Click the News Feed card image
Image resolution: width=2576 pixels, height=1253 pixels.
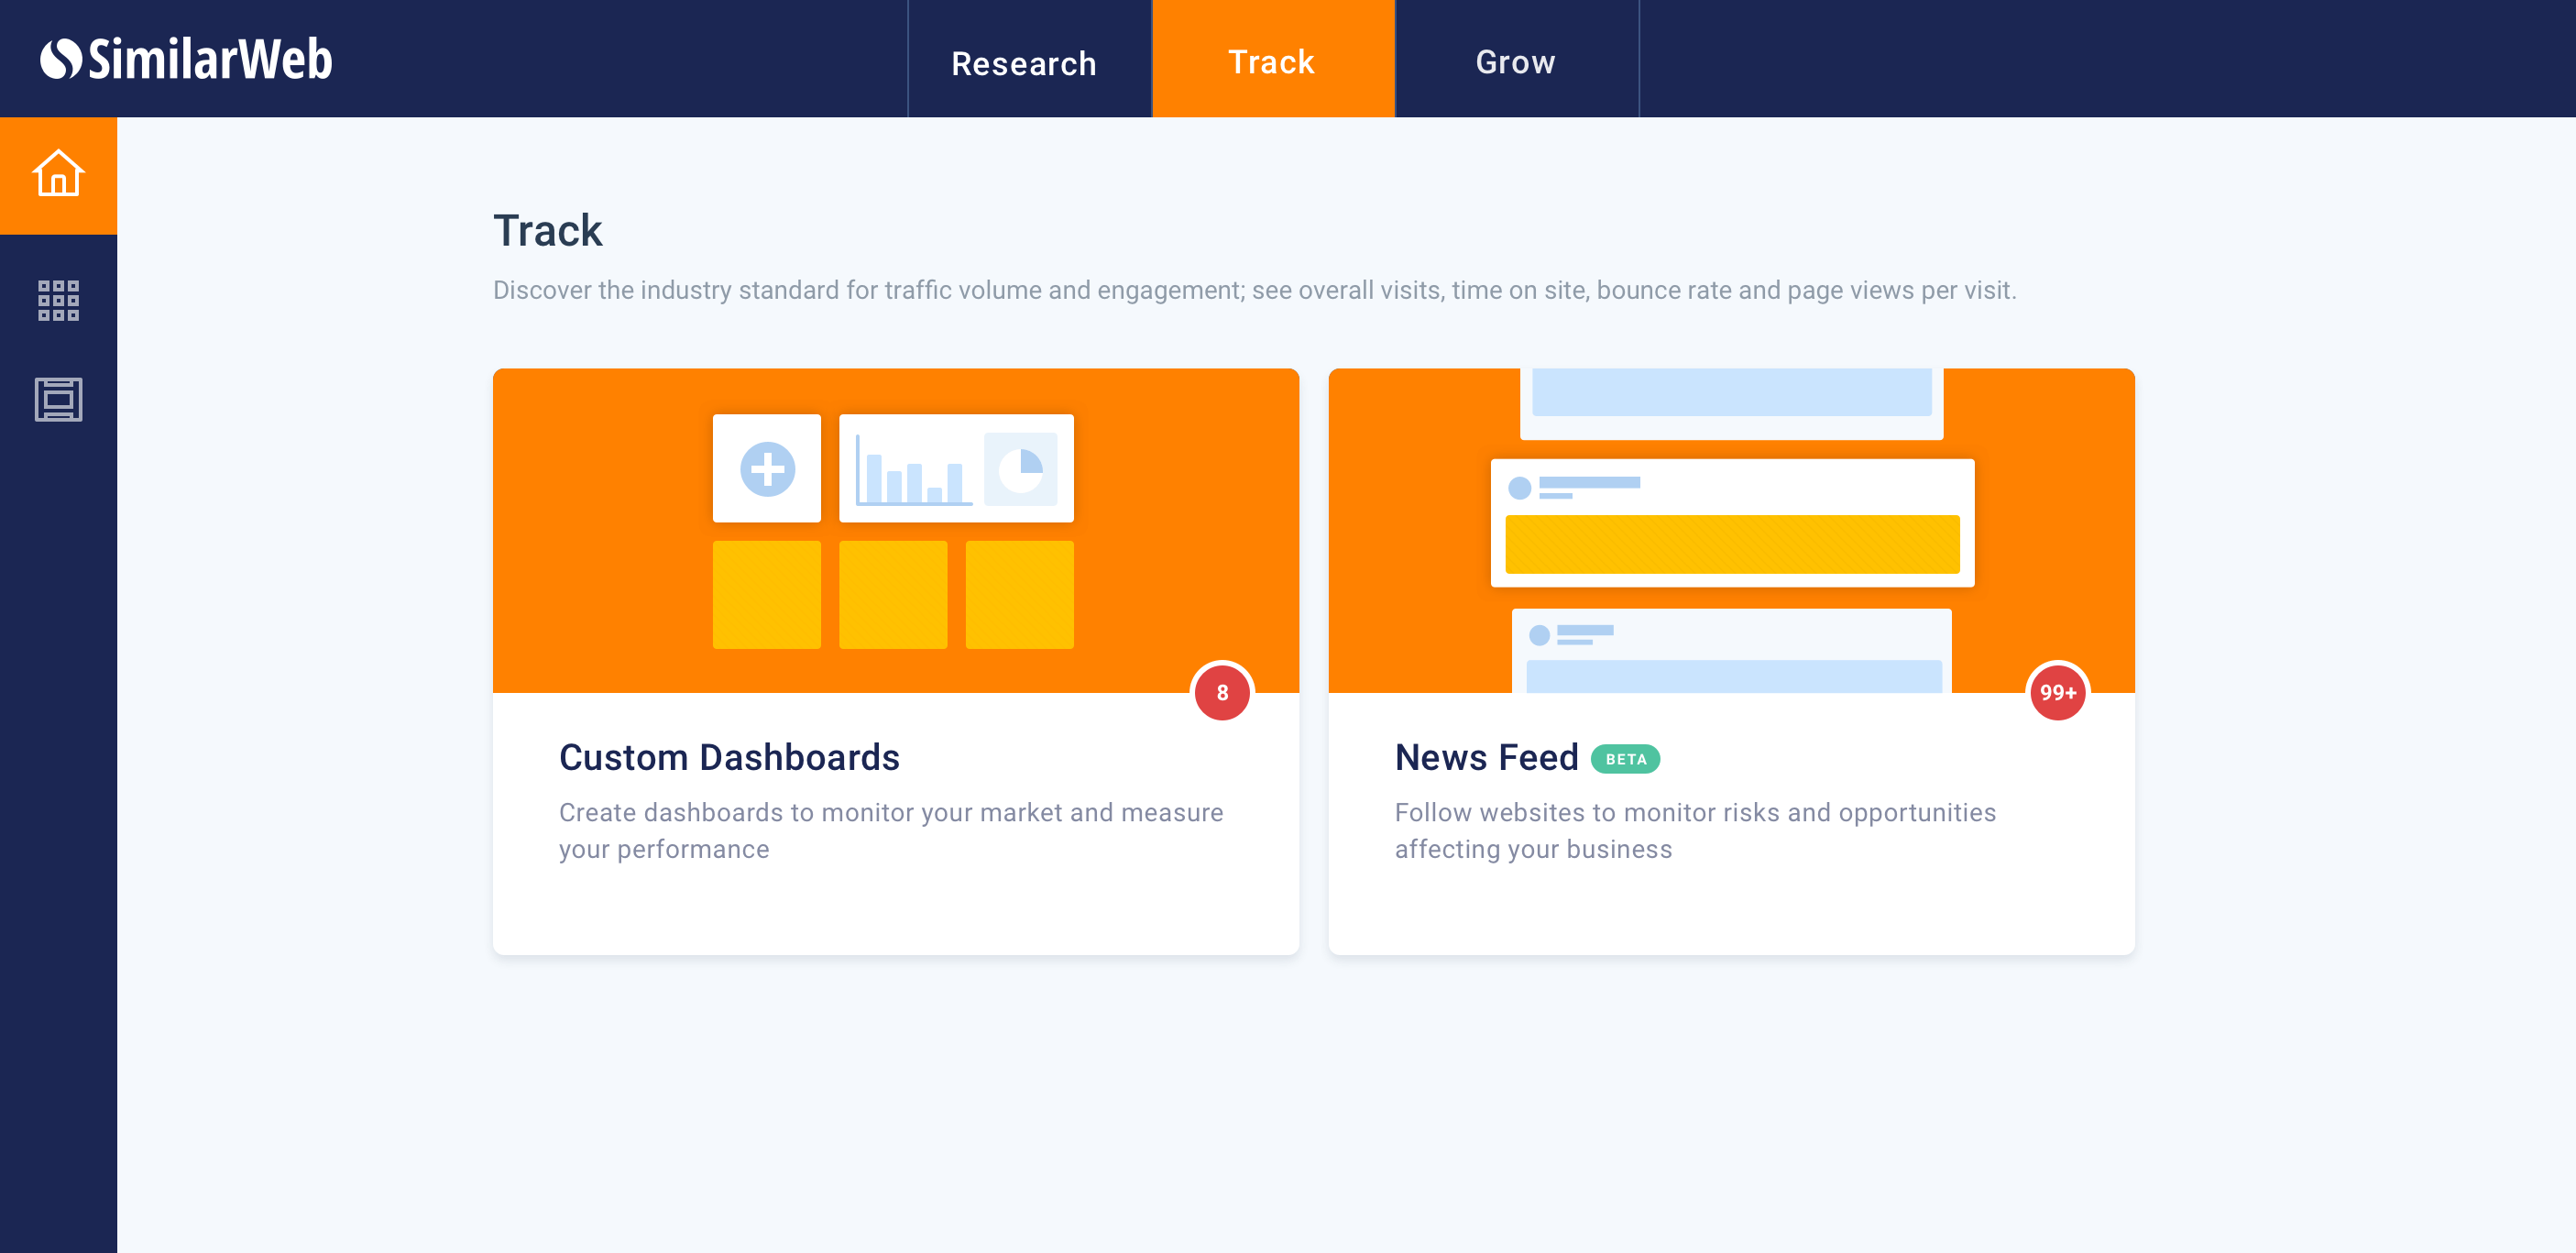(x=1731, y=530)
